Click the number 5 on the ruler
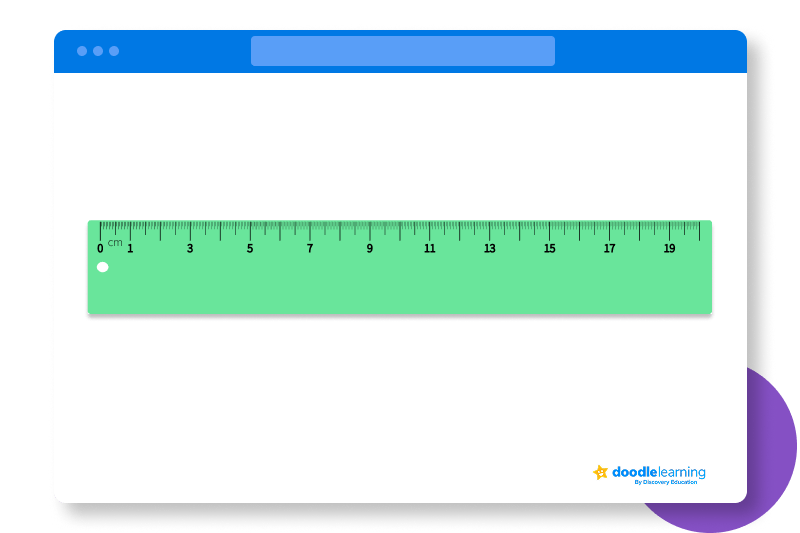Viewport: 800px width, 533px height. (250, 248)
